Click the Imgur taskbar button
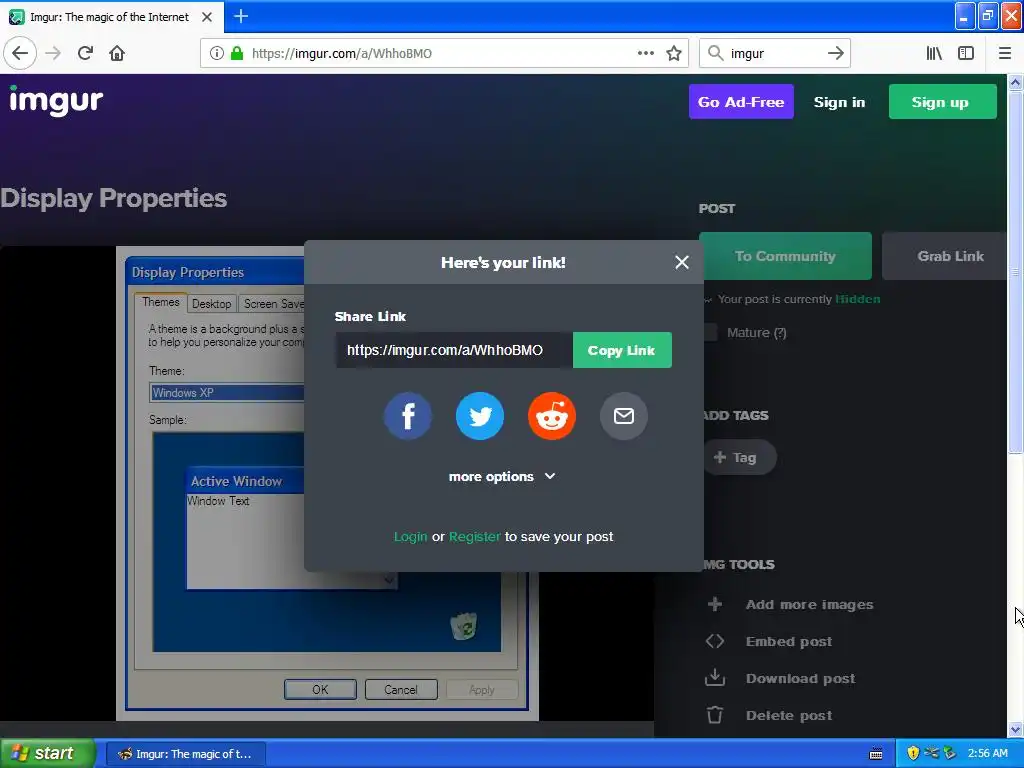 pos(185,754)
